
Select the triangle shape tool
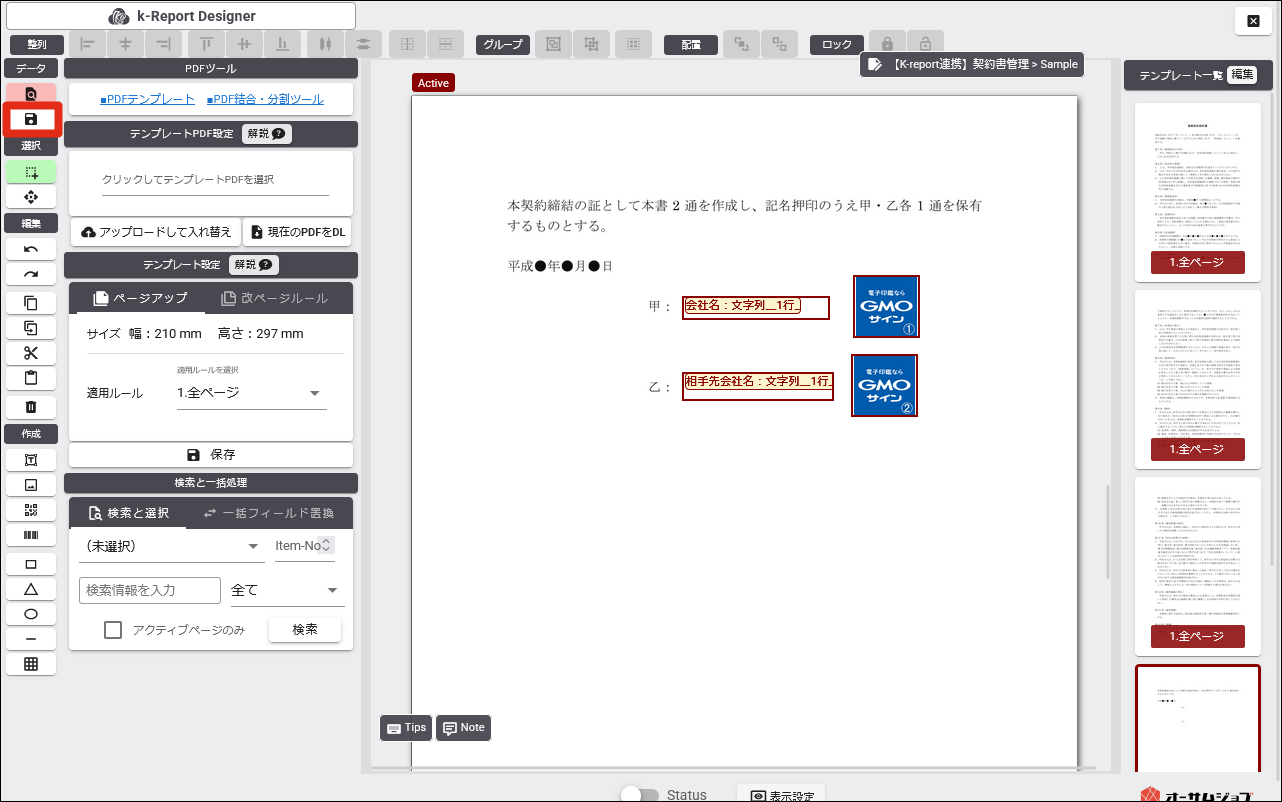click(x=31, y=589)
